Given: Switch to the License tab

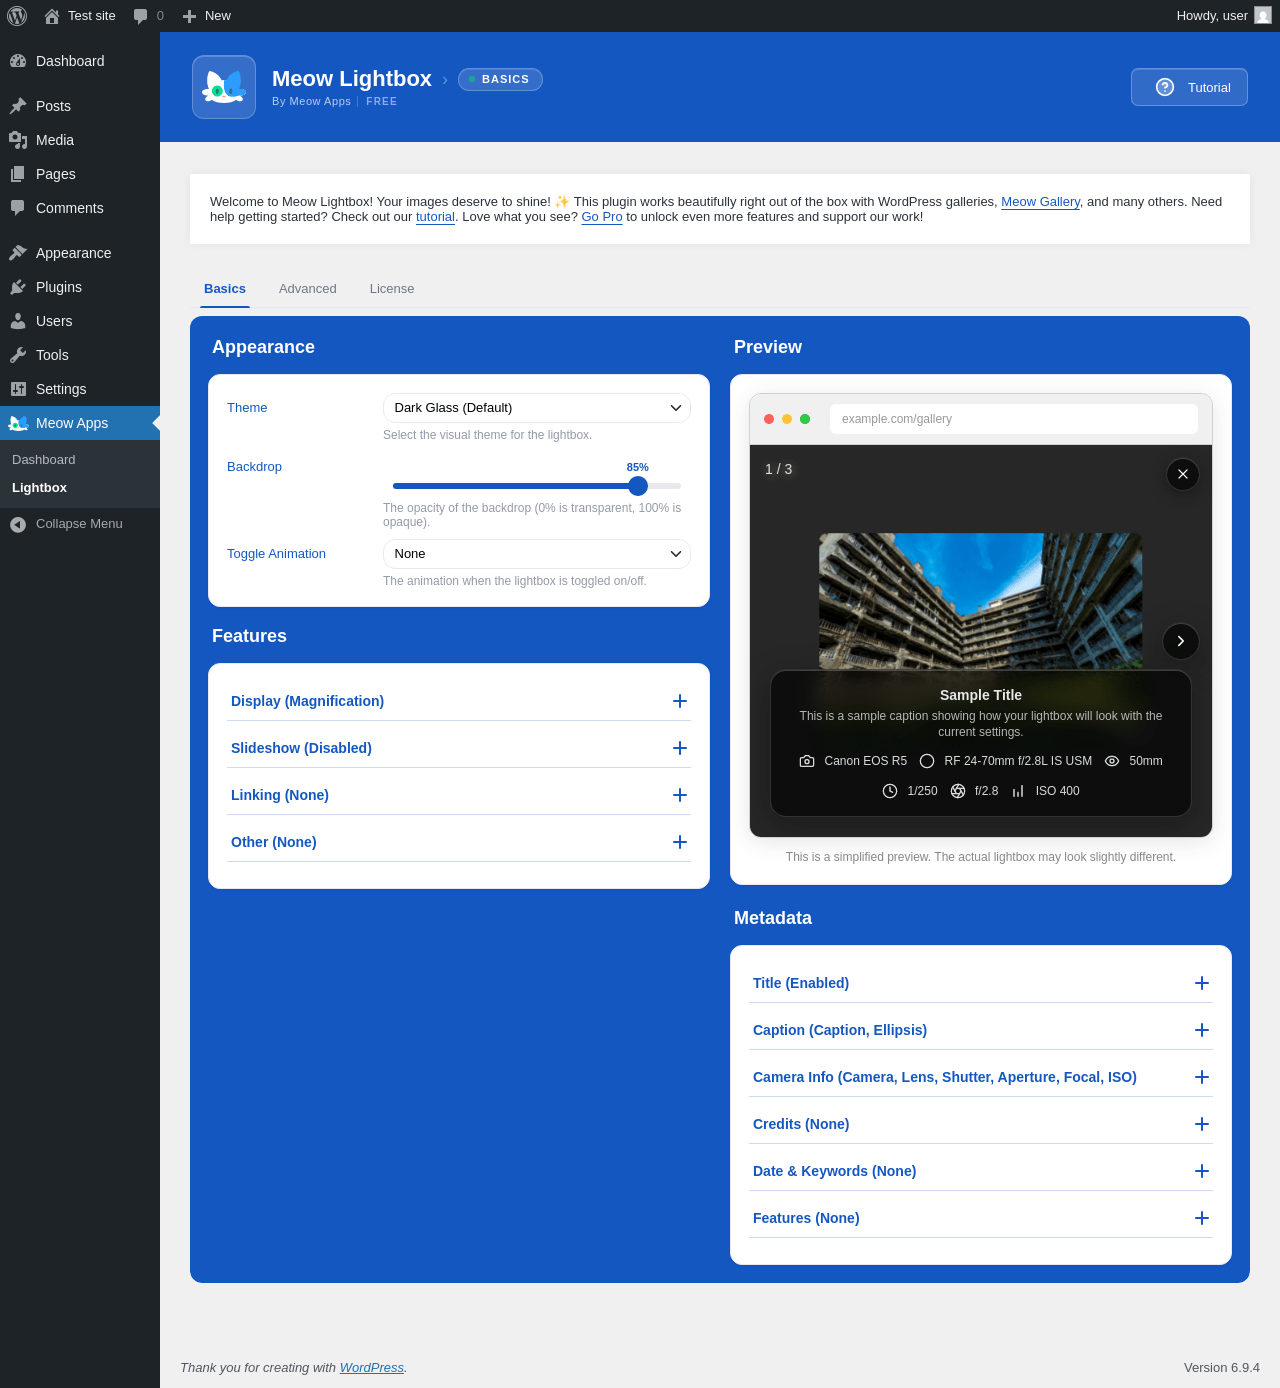Looking at the screenshot, I should pos(392,289).
